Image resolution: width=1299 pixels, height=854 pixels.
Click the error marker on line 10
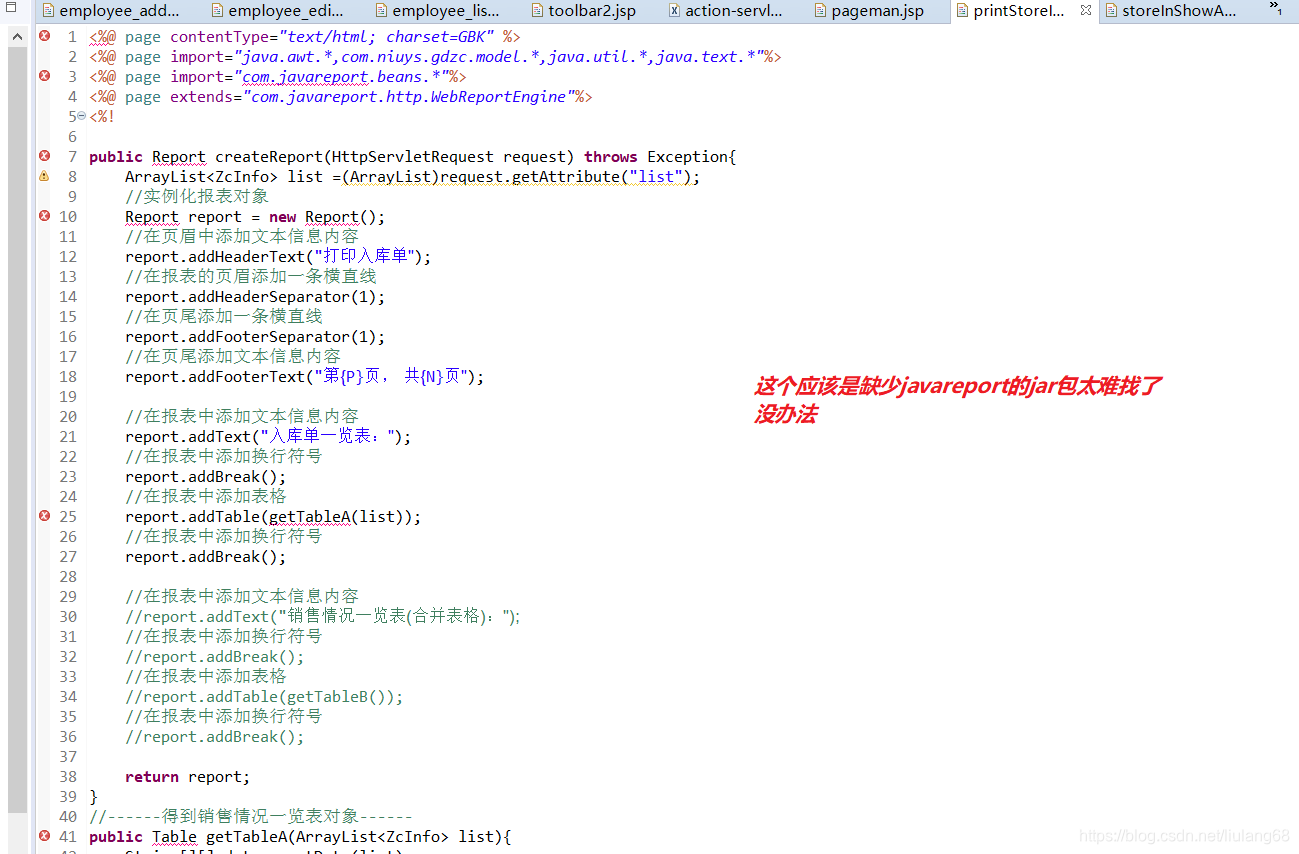44,216
